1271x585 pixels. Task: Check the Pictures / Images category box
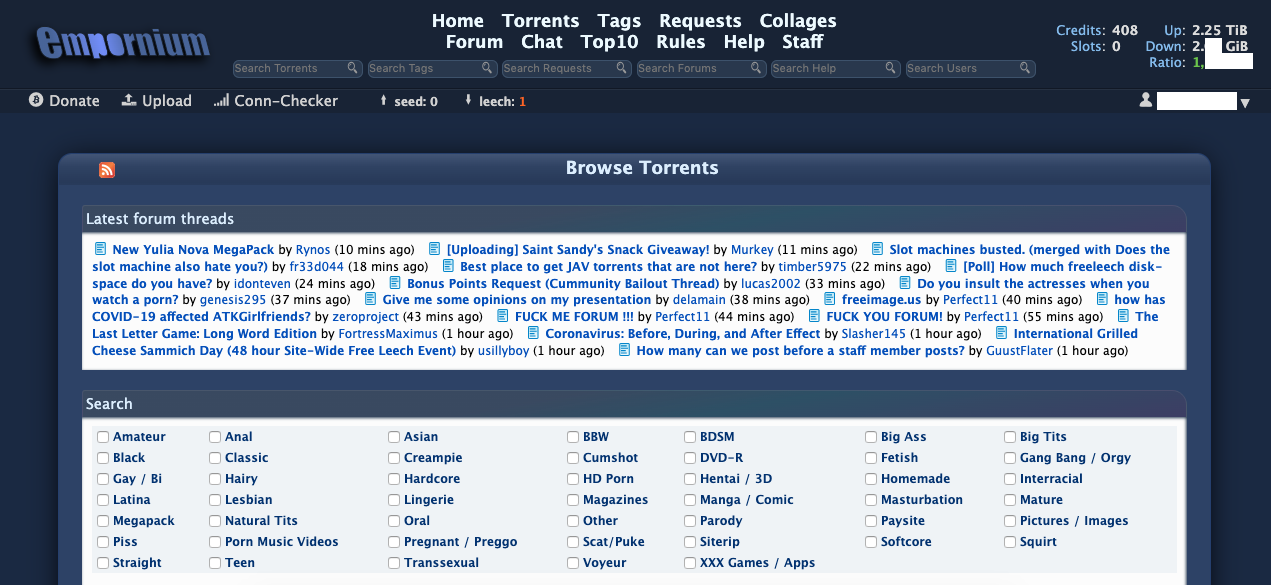point(1010,521)
